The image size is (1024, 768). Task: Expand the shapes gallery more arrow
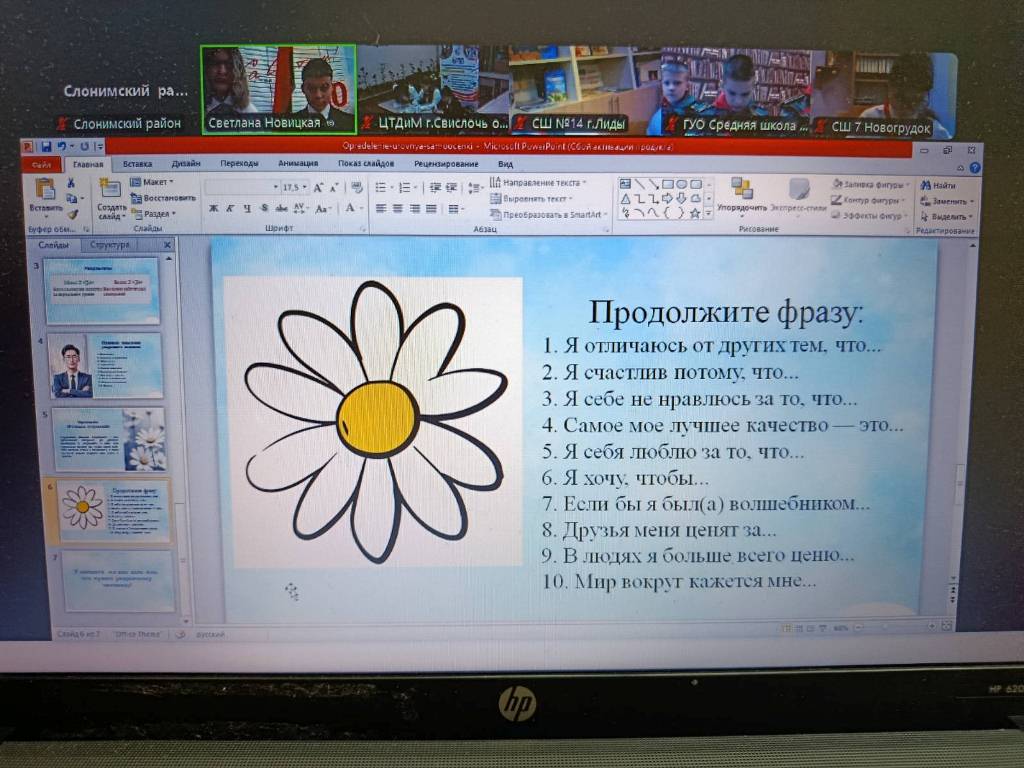click(x=709, y=213)
